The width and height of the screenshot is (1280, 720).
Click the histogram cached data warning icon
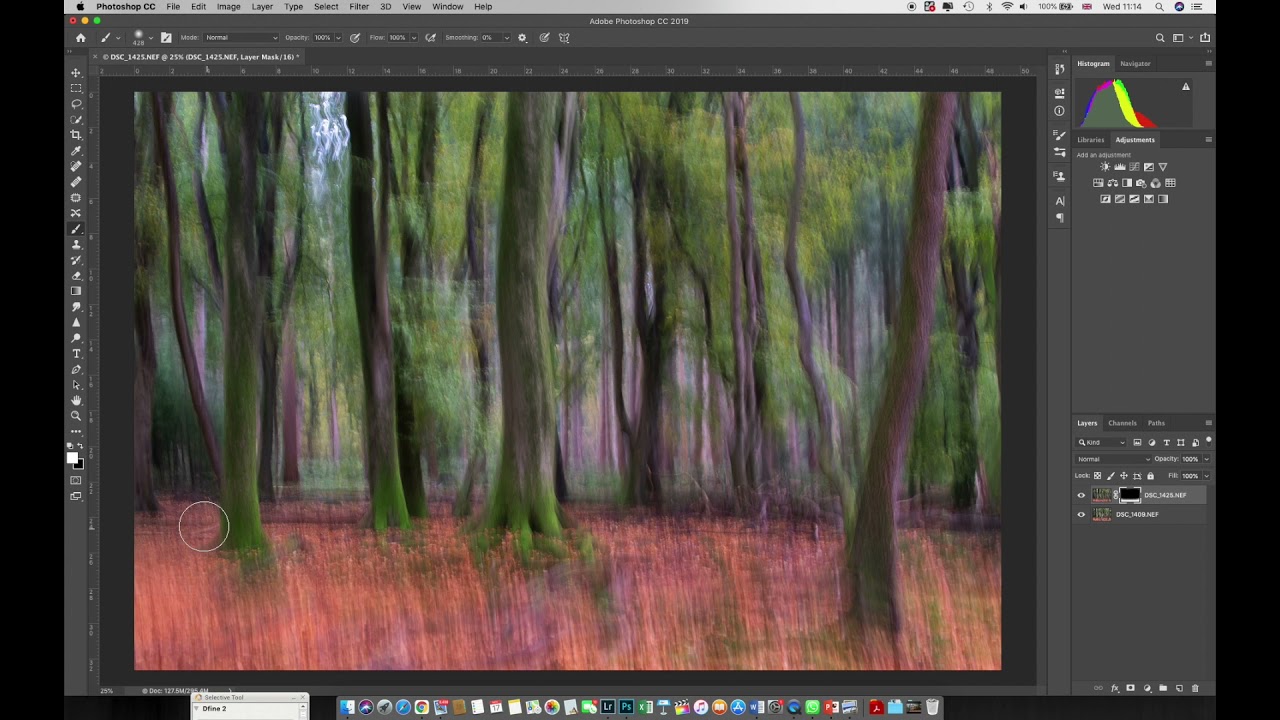pos(1186,87)
